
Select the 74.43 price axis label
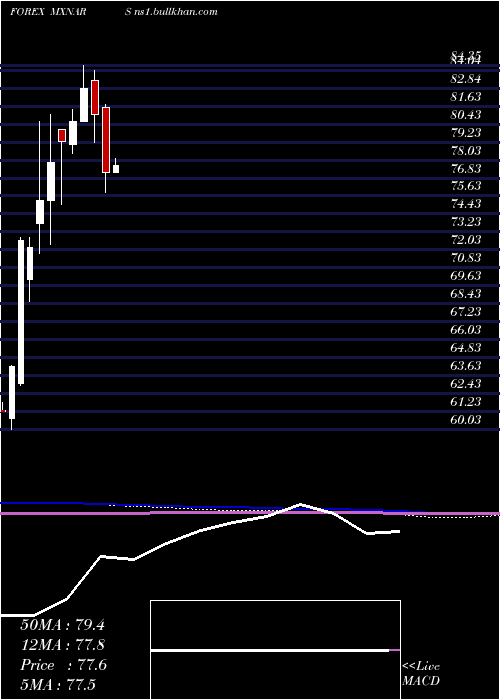(466, 204)
